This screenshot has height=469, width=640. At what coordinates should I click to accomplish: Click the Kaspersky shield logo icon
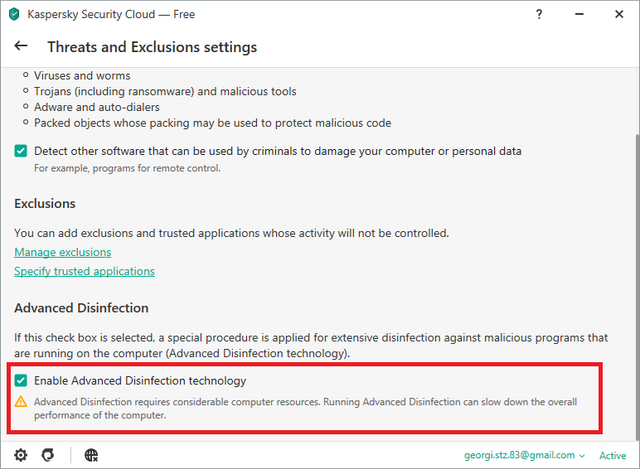coord(14,14)
